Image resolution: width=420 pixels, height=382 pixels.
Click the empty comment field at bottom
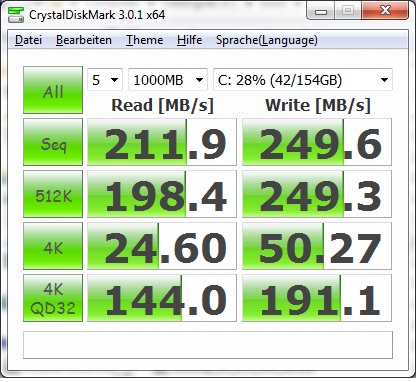[208, 345]
